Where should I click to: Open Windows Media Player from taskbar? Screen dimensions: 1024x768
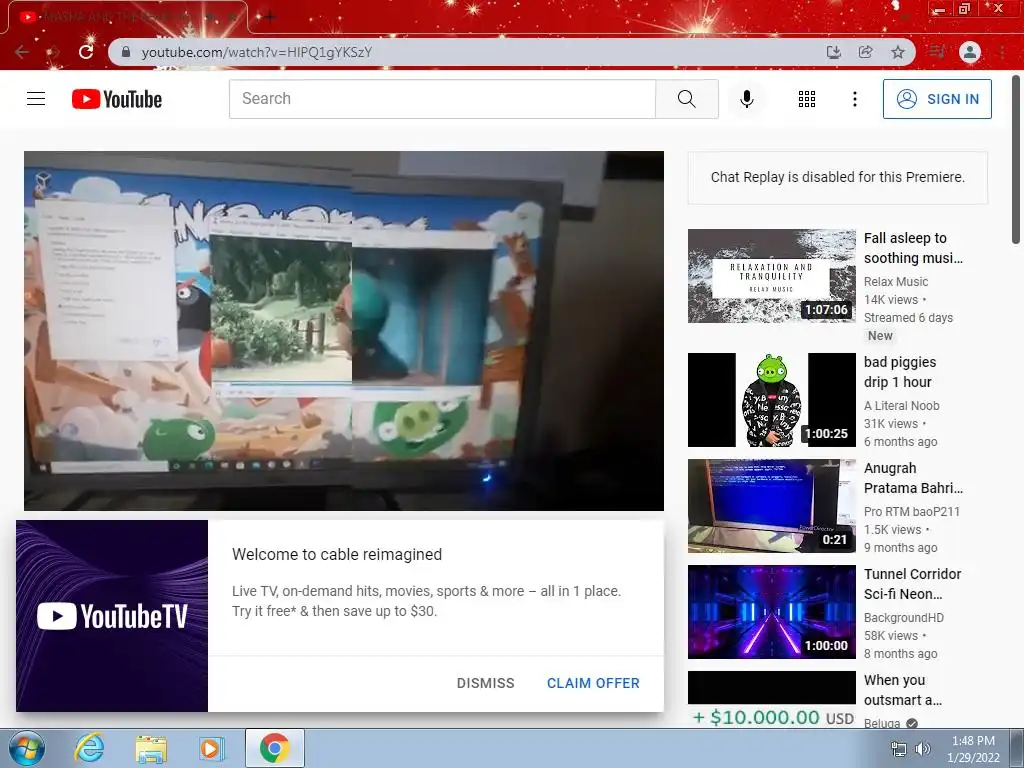click(x=211, y=748)
